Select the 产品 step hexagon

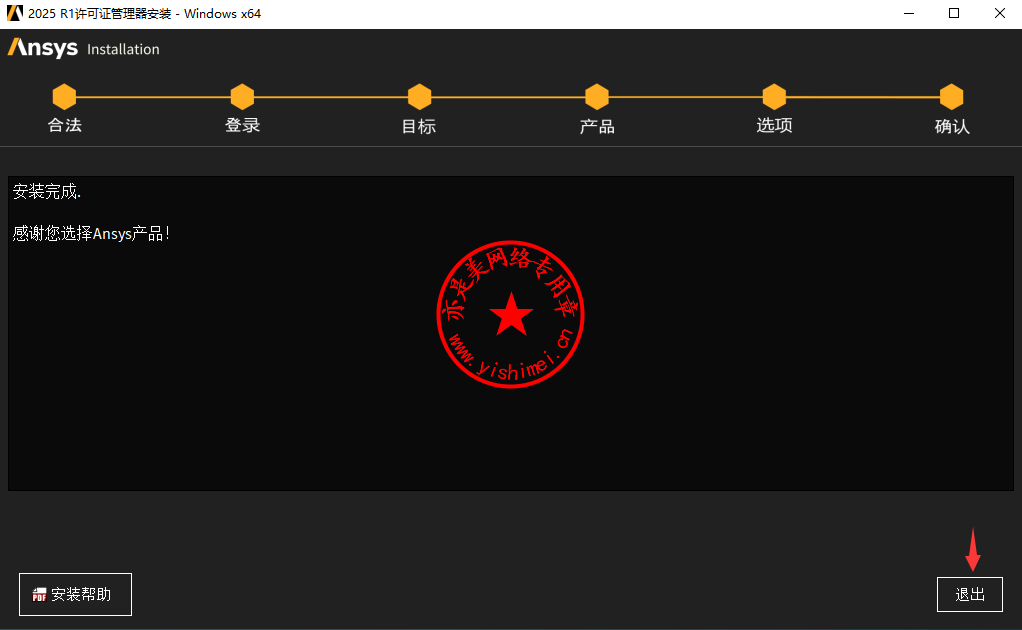597,97
